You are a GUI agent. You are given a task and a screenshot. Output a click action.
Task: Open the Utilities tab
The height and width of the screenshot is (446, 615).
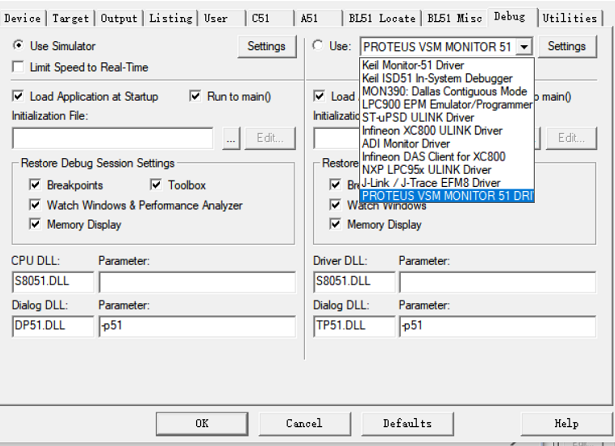[570, 18]
